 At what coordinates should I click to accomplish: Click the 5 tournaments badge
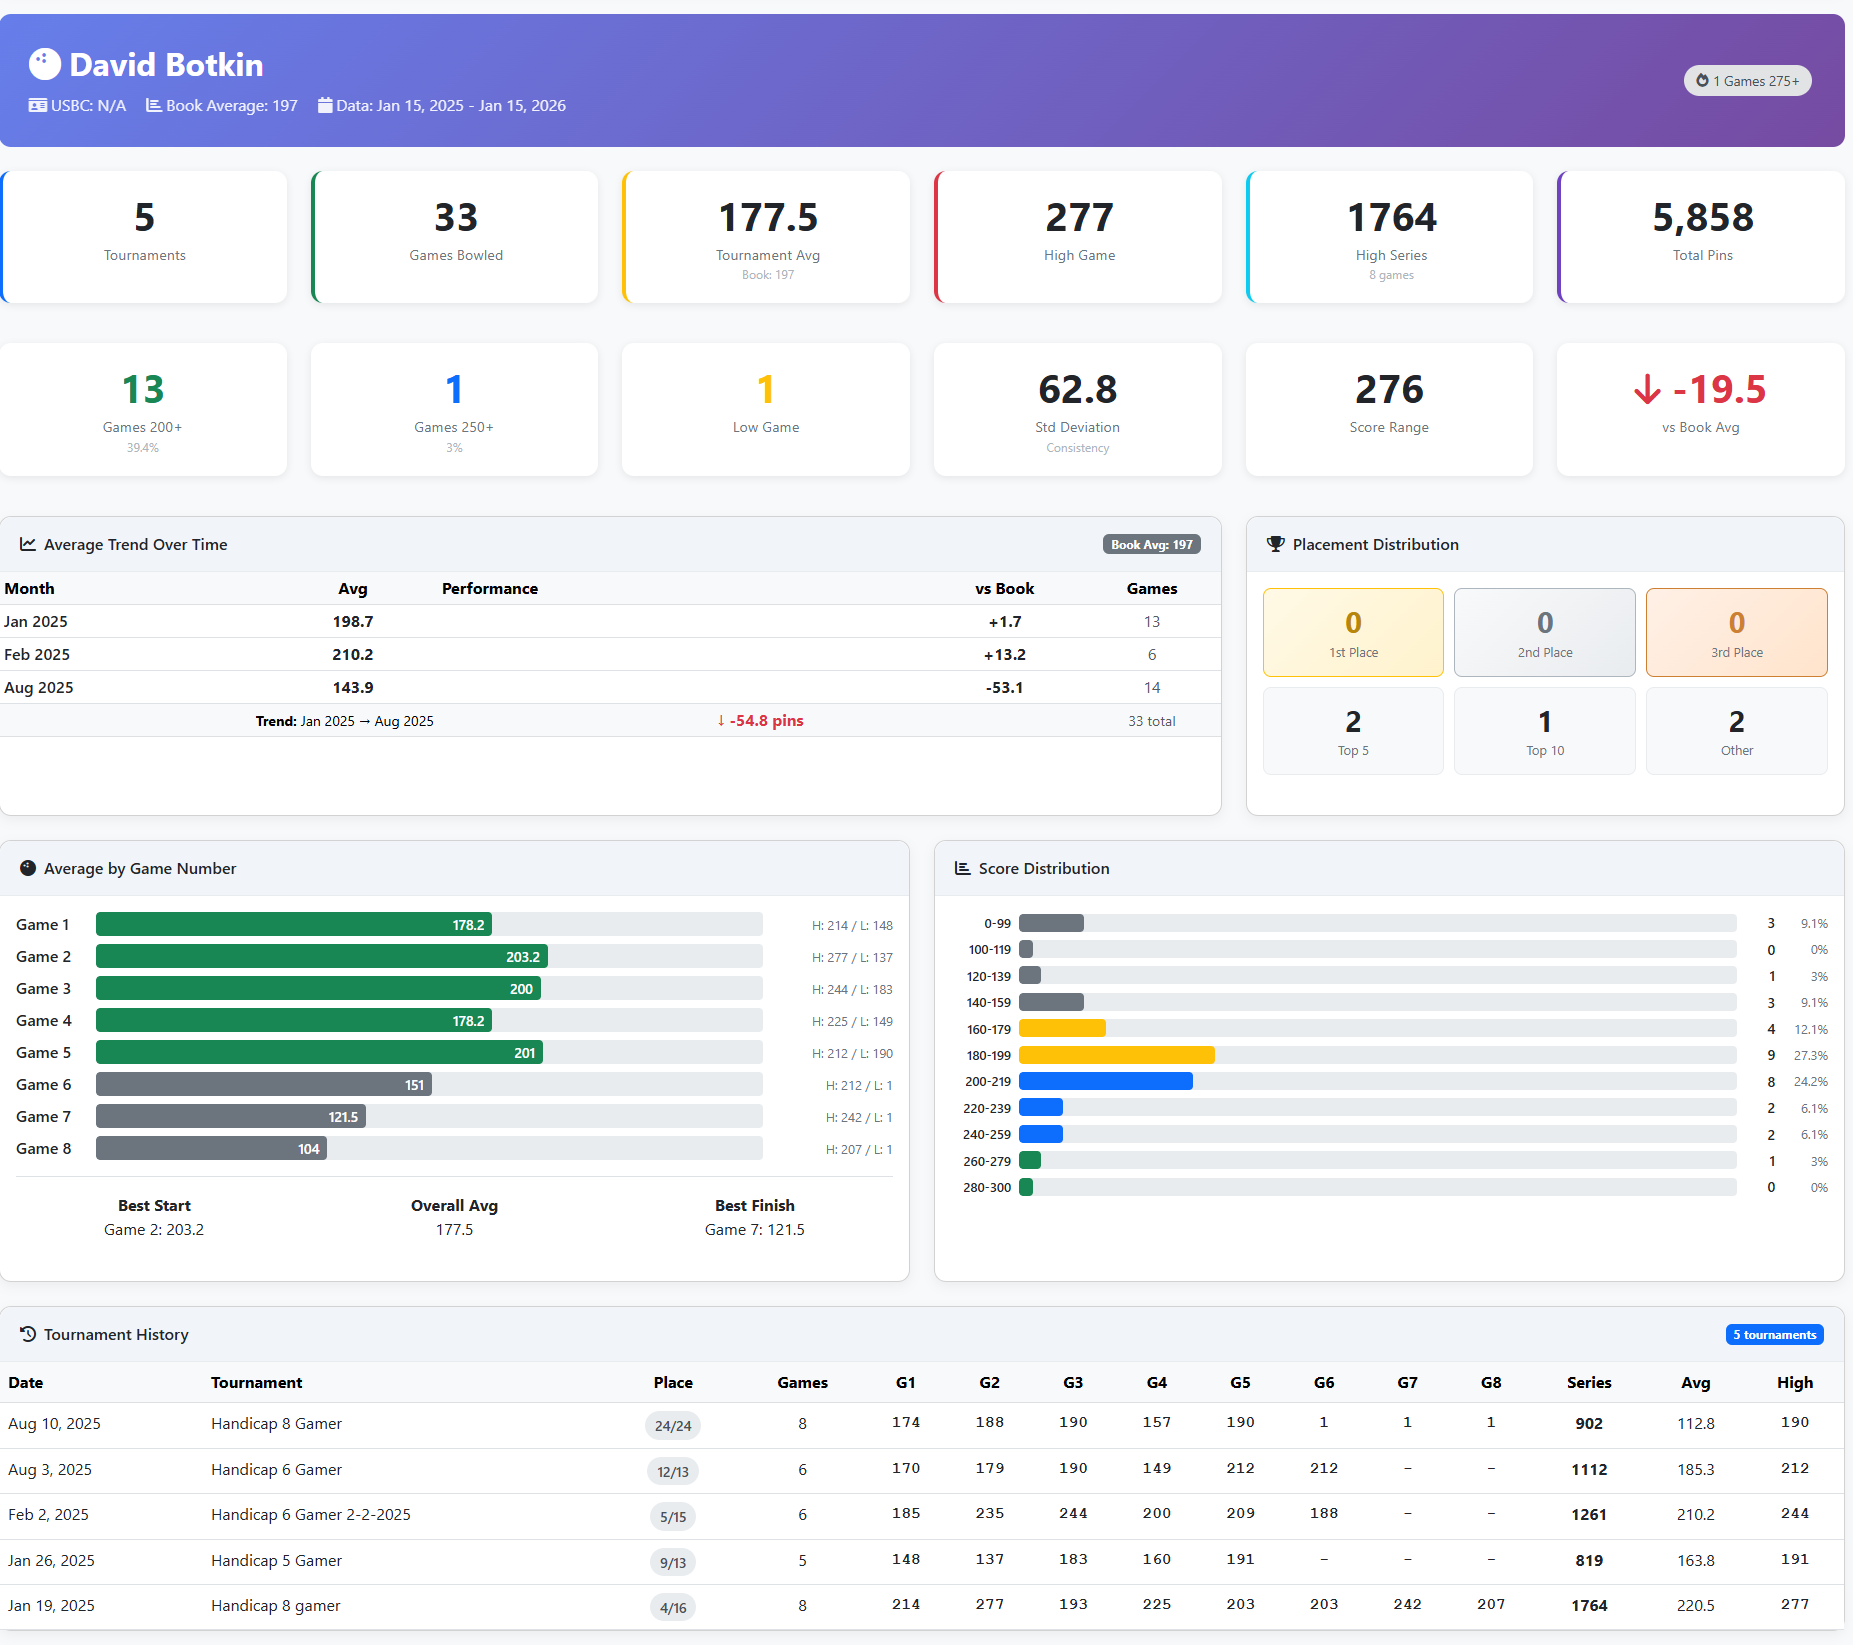click(x=1773, y=1334)
